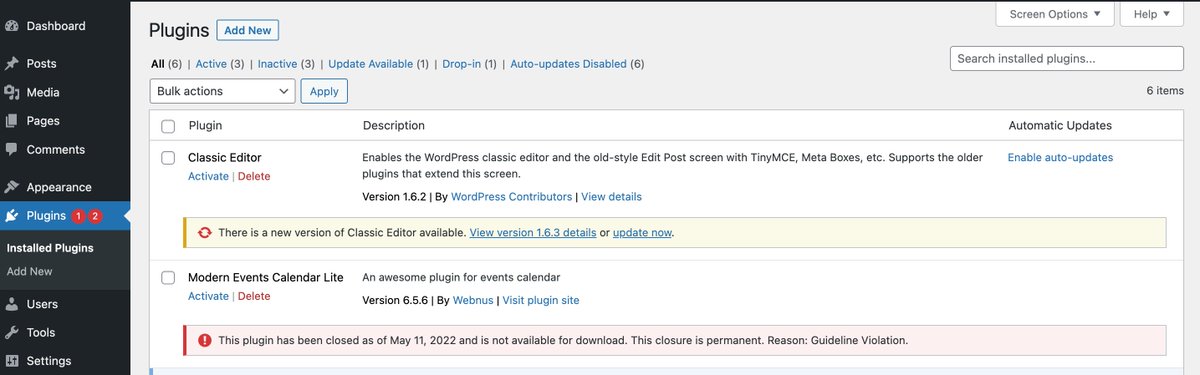Click the Comments bubble icon
The width and height of the screenshot is (1200, 375).
12,150
